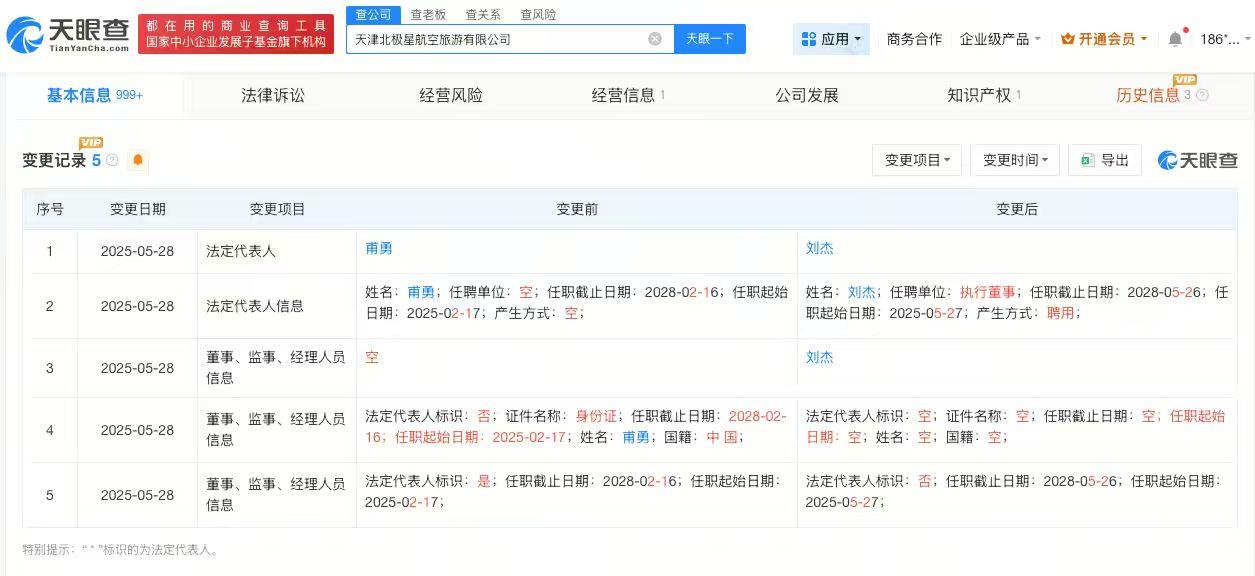Click the orange alert bell beside 变更记录

(x=138, y=160)
